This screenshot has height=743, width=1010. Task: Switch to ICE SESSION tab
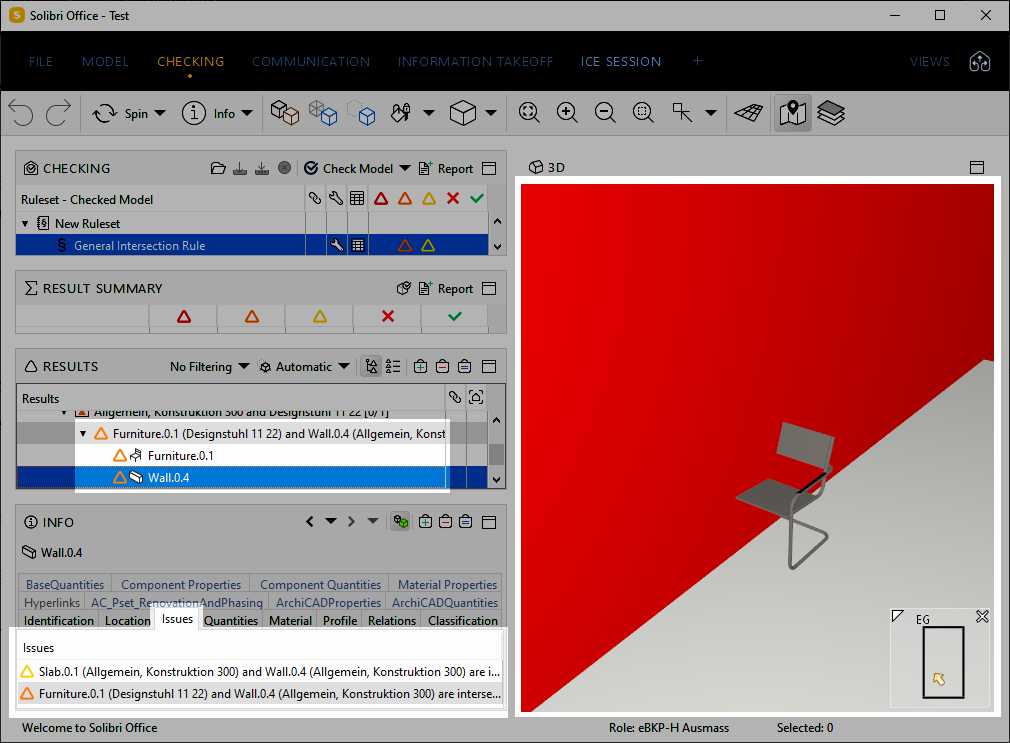click(620, 62)
